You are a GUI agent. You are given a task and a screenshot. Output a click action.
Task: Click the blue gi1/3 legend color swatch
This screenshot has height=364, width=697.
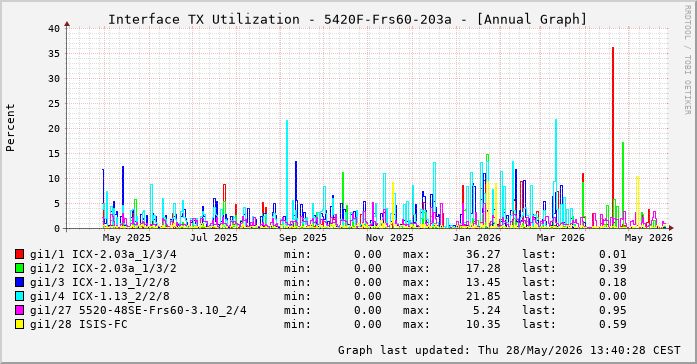tap(19, 282)
